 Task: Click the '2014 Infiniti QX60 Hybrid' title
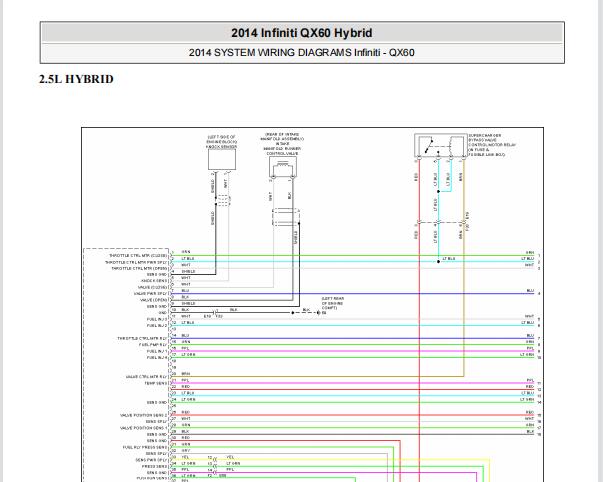[x=302, y=33]
